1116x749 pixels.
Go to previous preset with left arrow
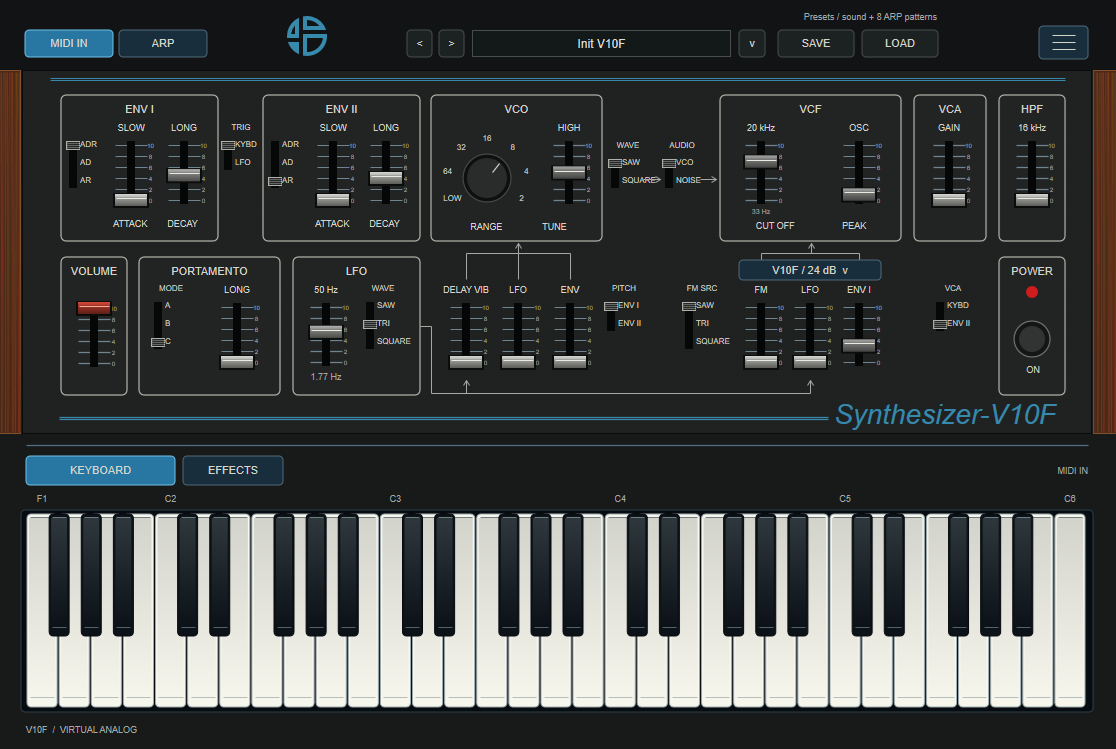coord(419,43)
